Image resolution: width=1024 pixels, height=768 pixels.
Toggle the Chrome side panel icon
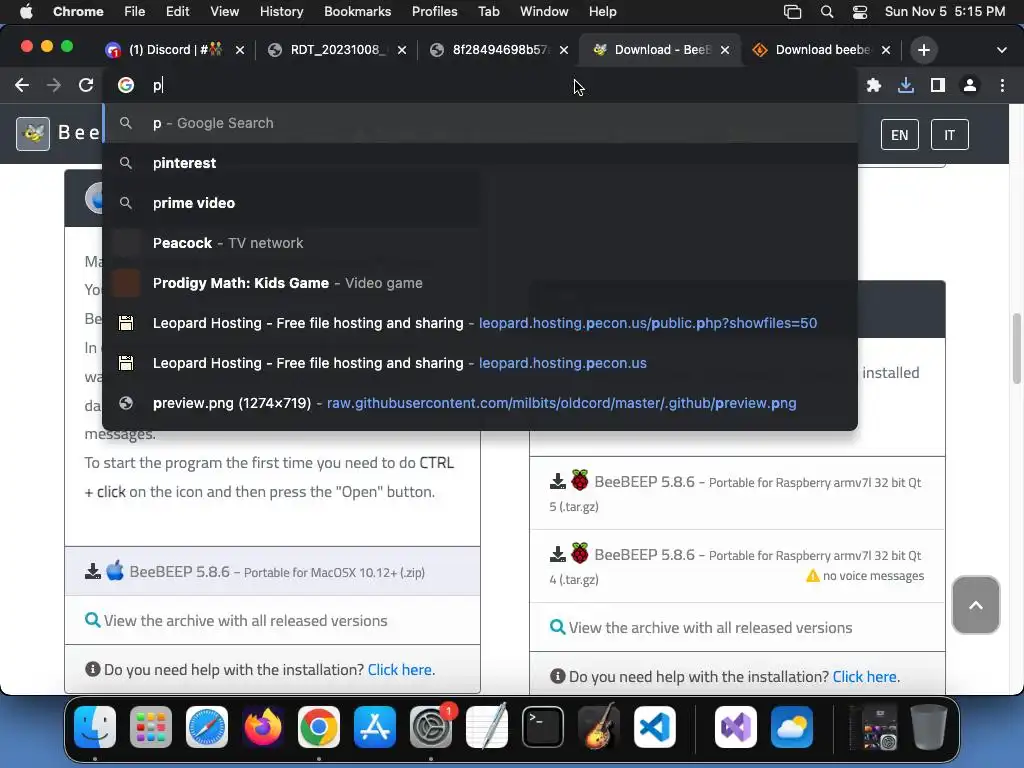pyautogui.click(x=938, y=85)
